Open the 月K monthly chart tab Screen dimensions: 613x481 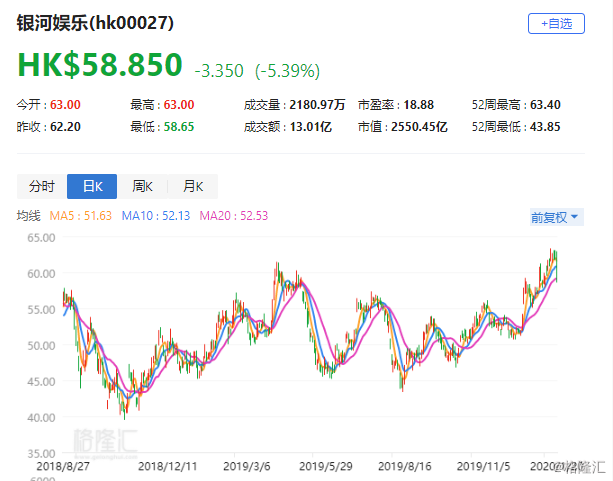pyautogui.click(x=193, y=186)
